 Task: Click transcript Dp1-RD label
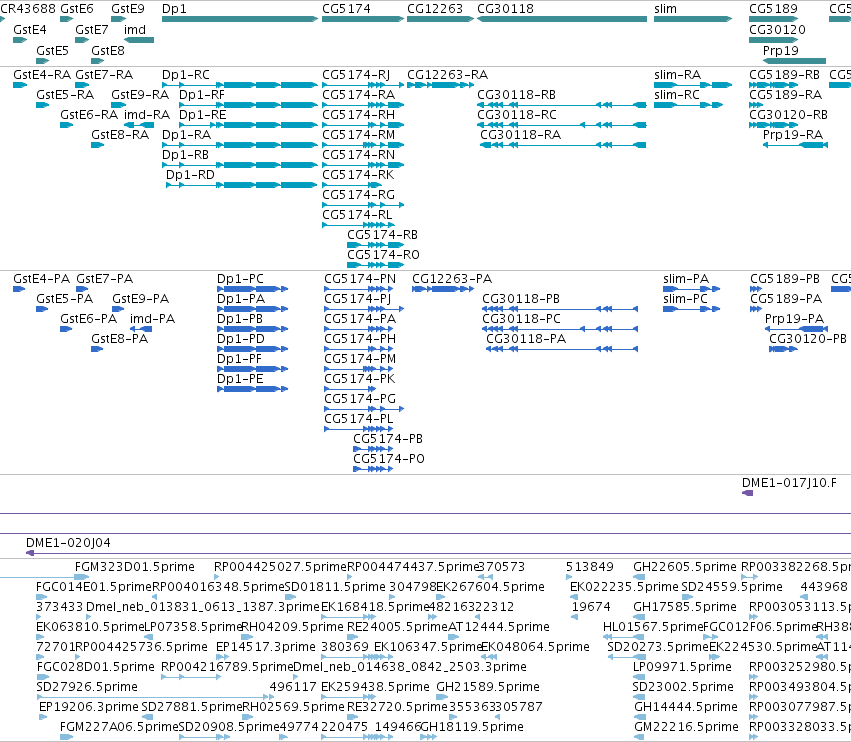[x=190, y=175]
